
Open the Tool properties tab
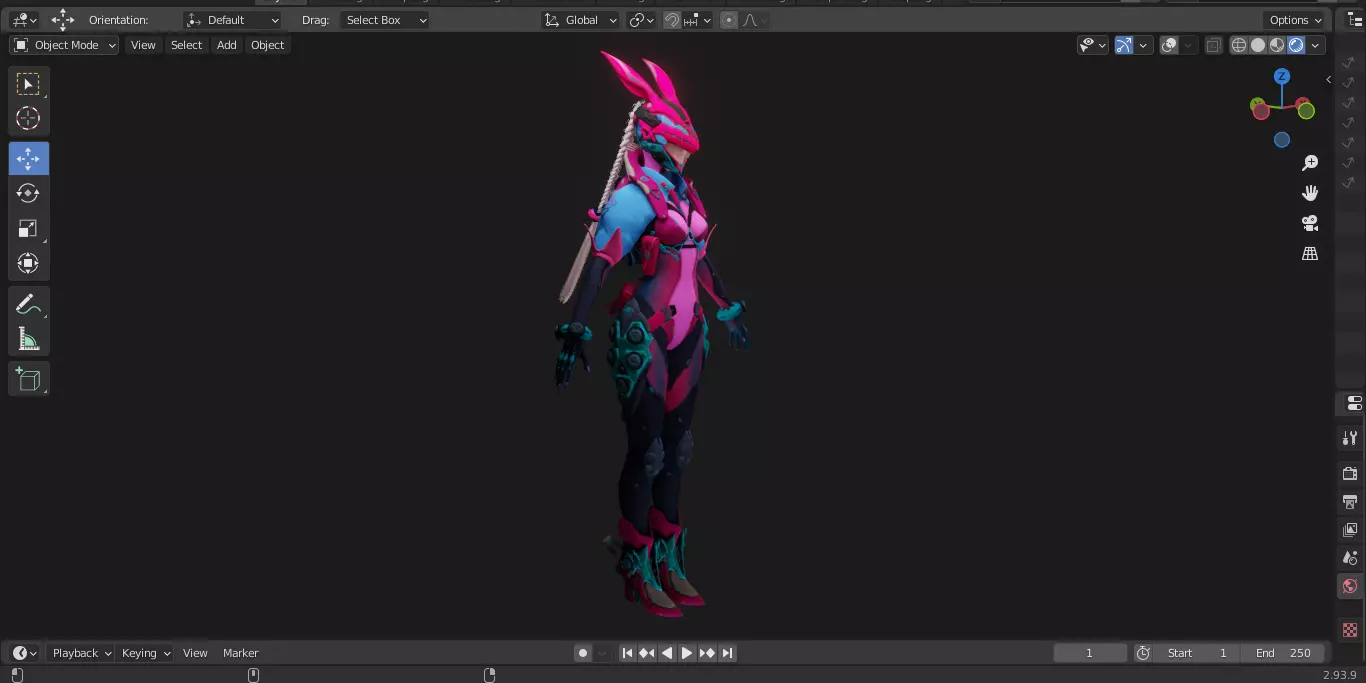(x=1350, y=438)
